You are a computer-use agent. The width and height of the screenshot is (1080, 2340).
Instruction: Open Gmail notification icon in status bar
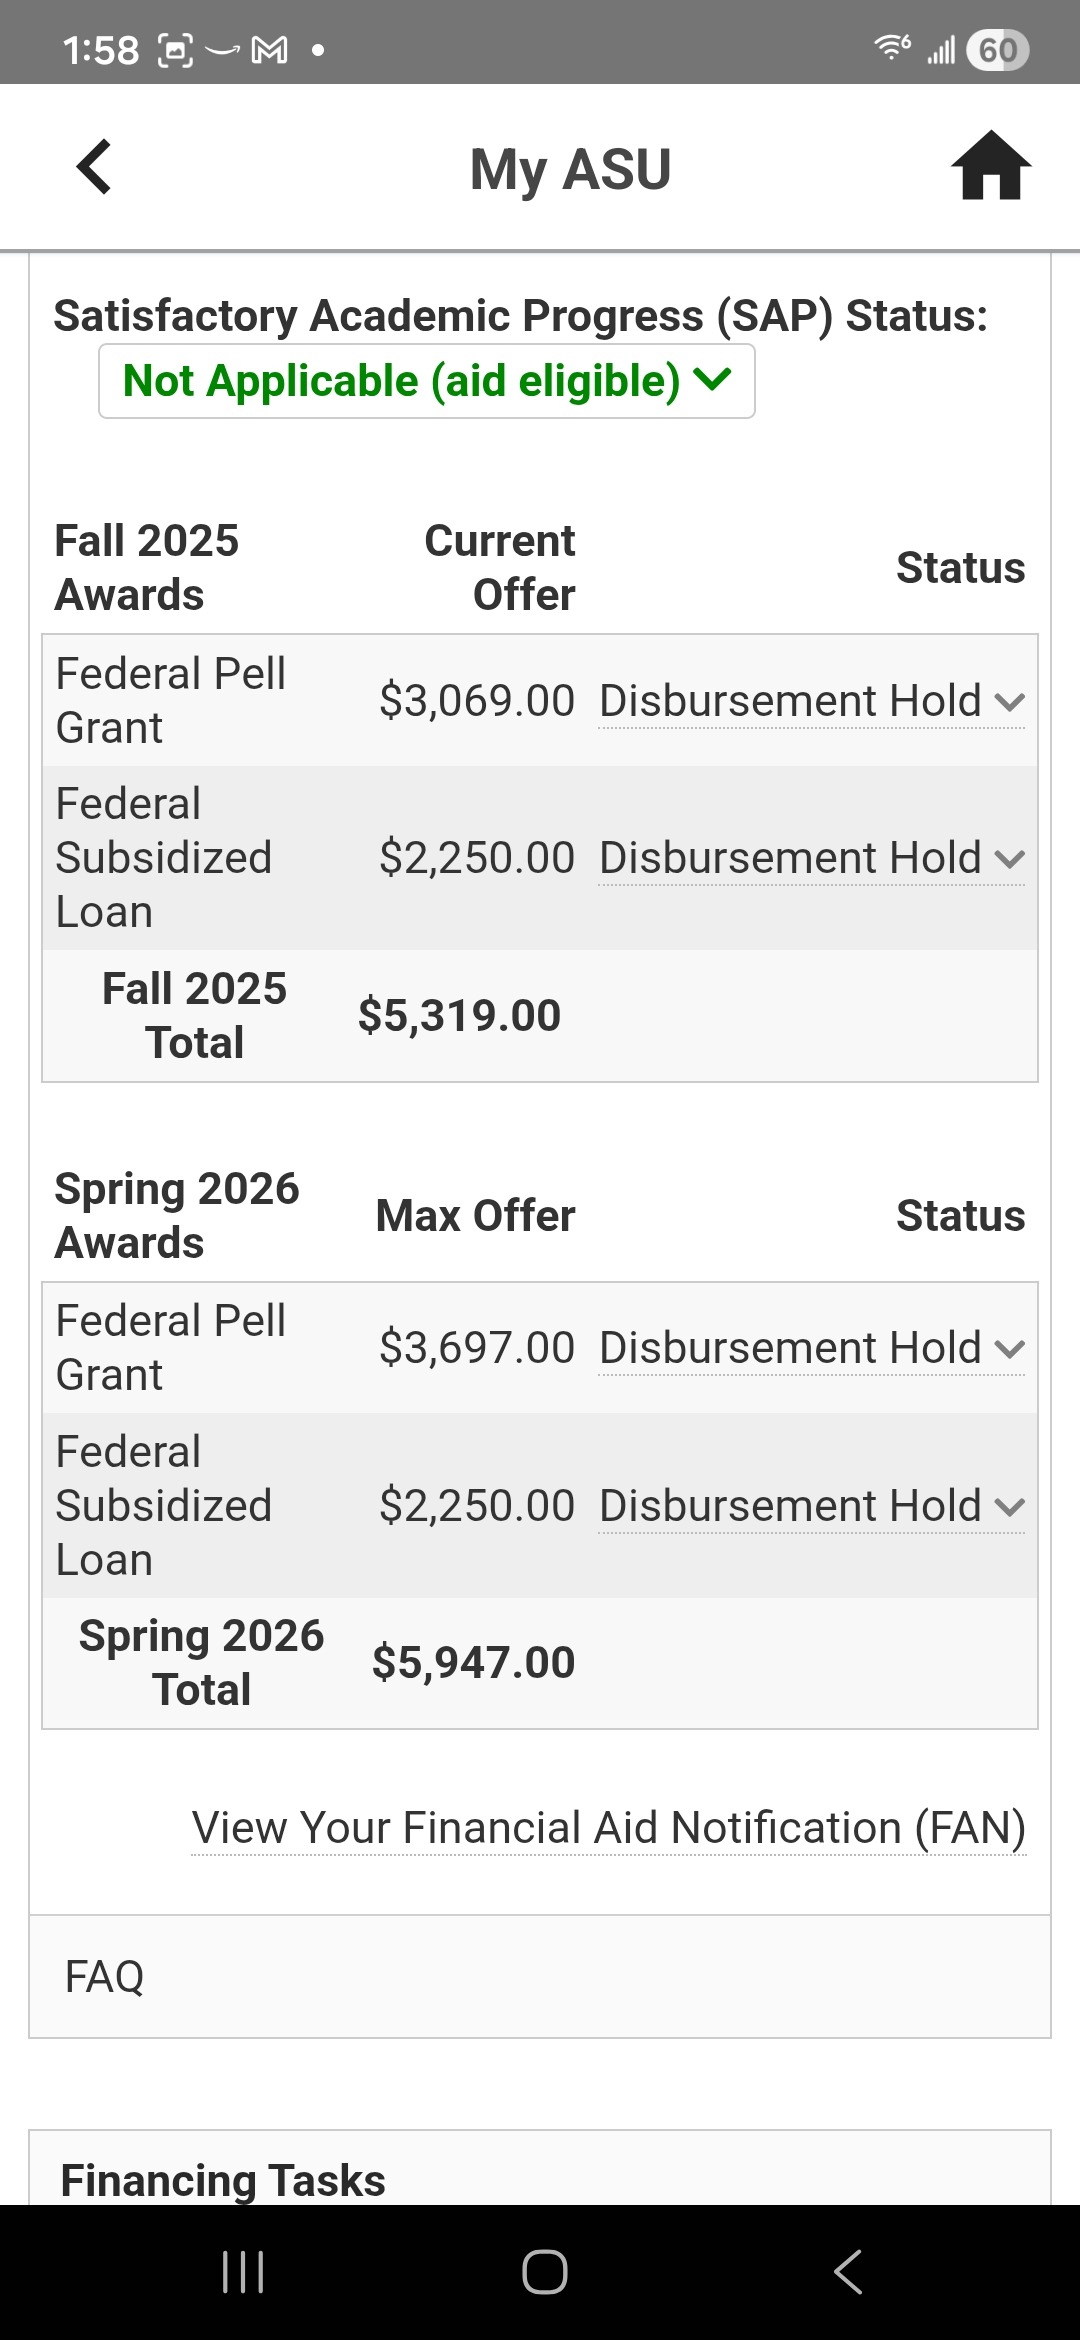tap(269, 49)
